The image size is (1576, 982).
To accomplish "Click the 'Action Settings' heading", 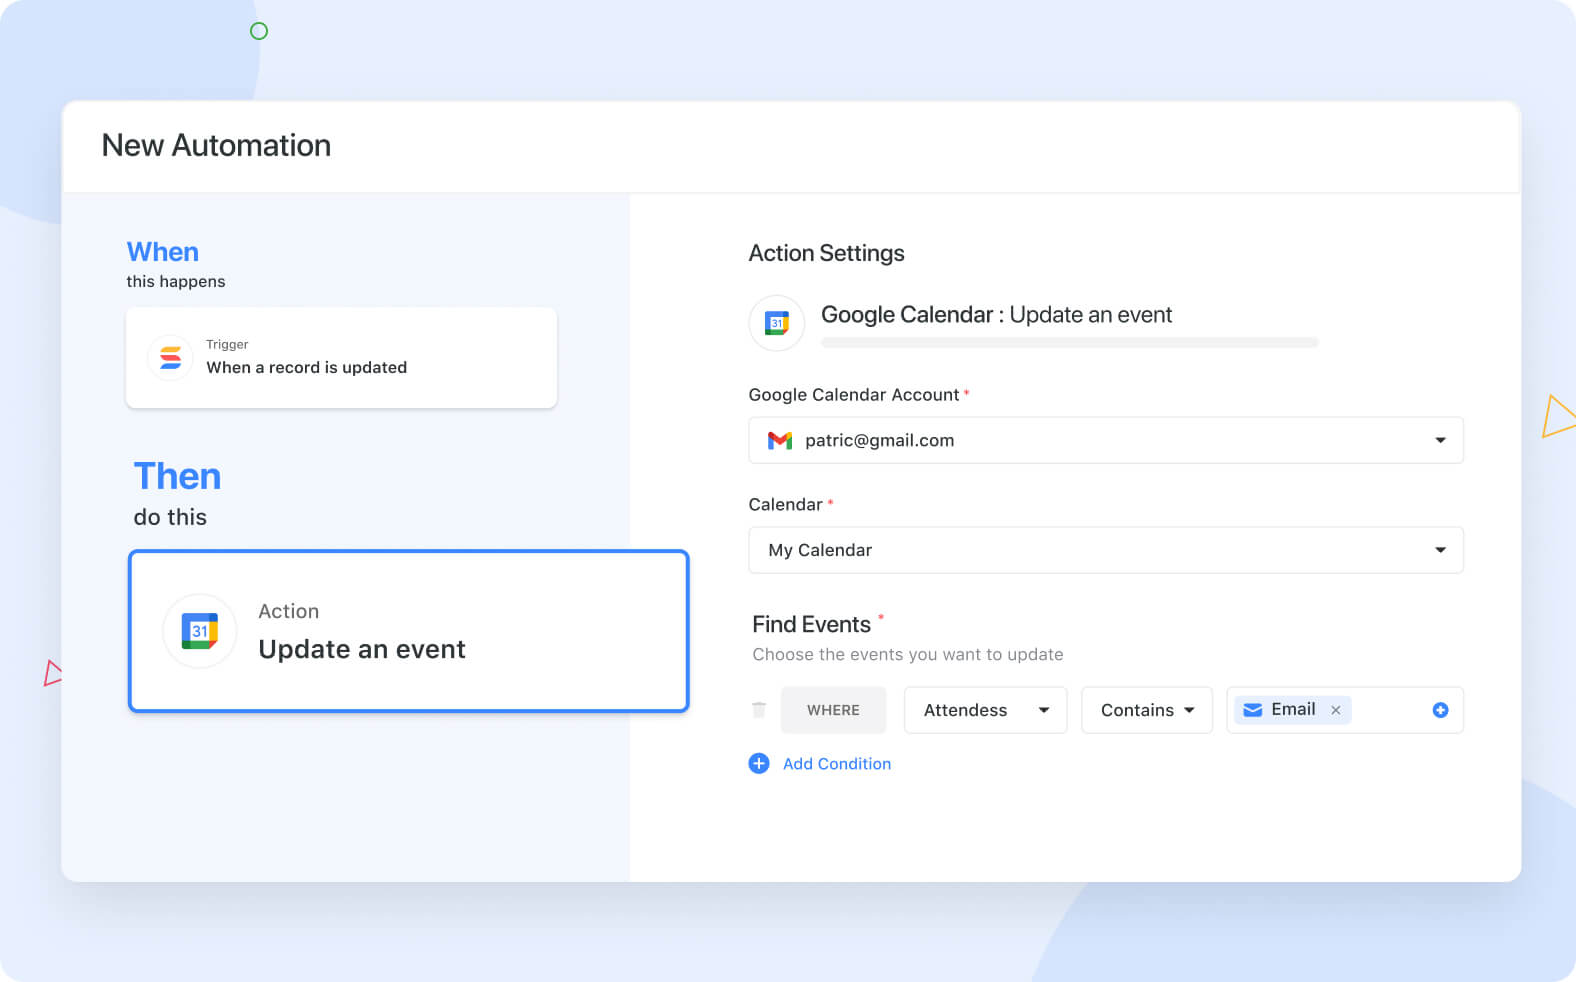I will 826,253.
